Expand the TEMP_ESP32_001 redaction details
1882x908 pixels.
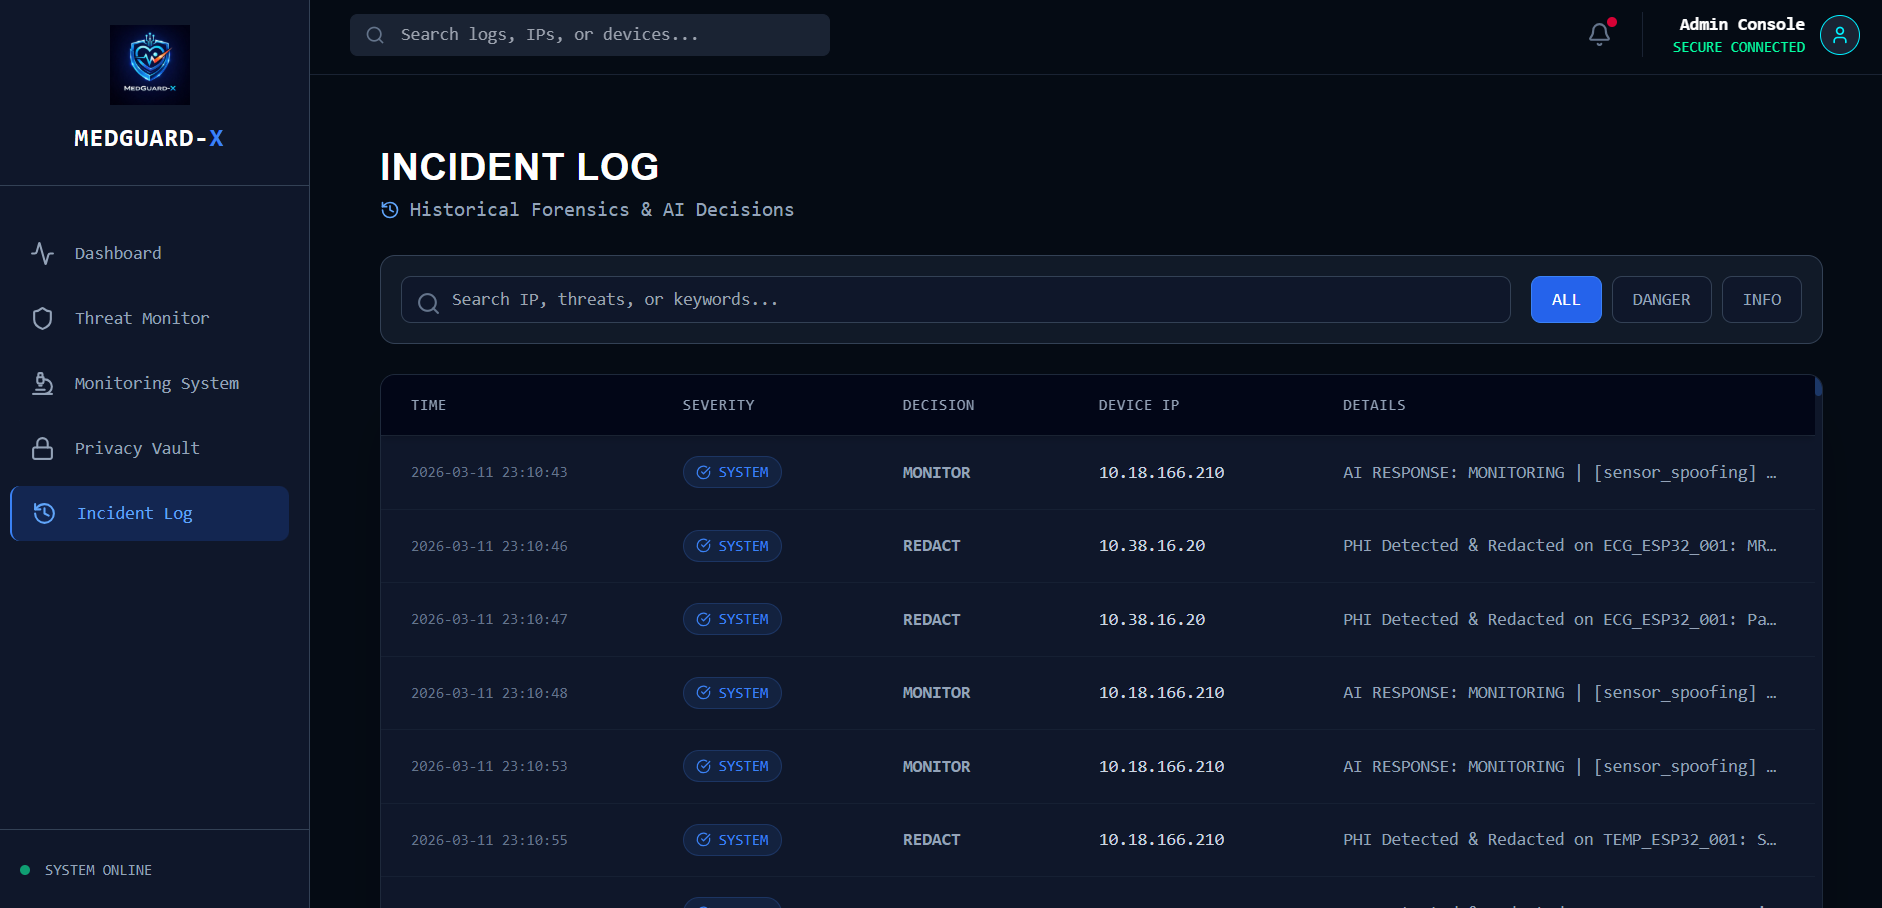coord(1559,840)
